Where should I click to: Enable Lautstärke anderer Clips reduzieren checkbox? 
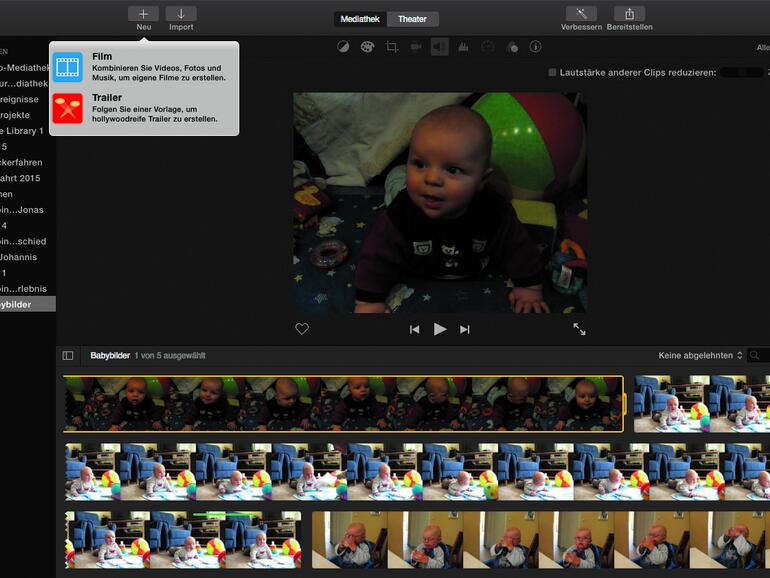[x=552, y=73]
